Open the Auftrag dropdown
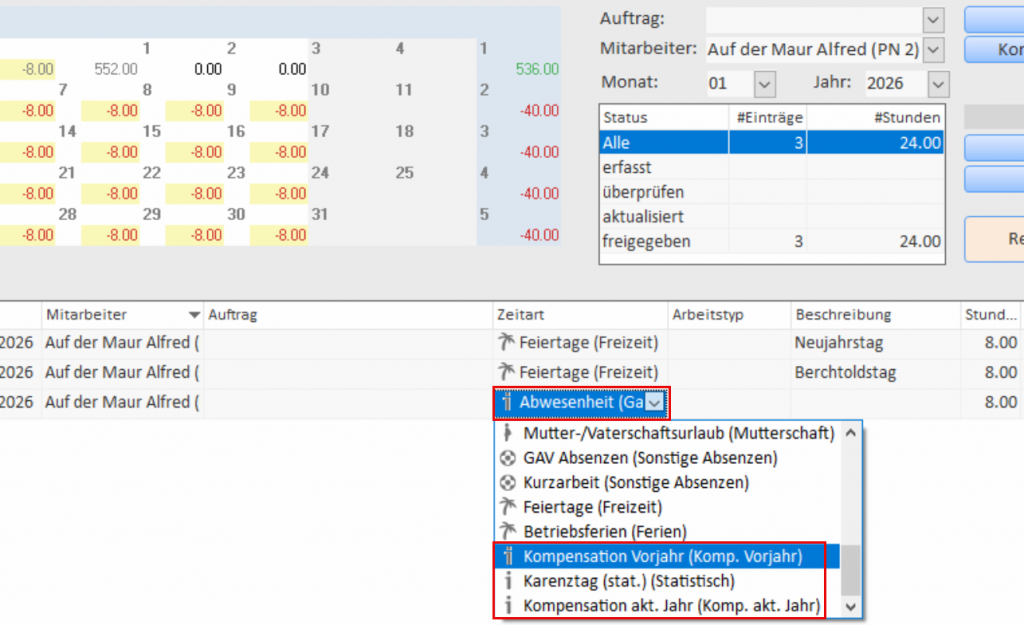1024x625 pixels. pos(933,19)
